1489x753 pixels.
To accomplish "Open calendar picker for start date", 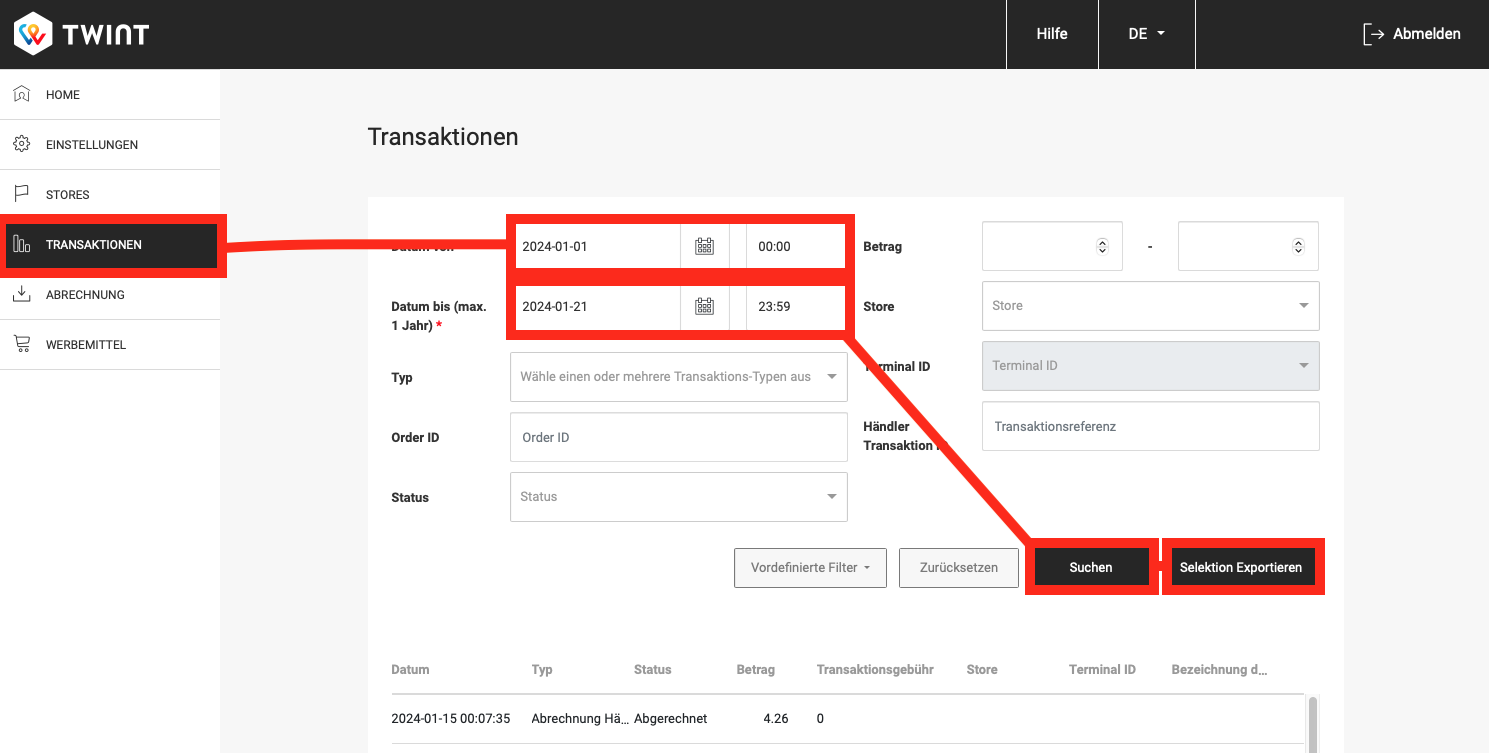I will [704, 246].
